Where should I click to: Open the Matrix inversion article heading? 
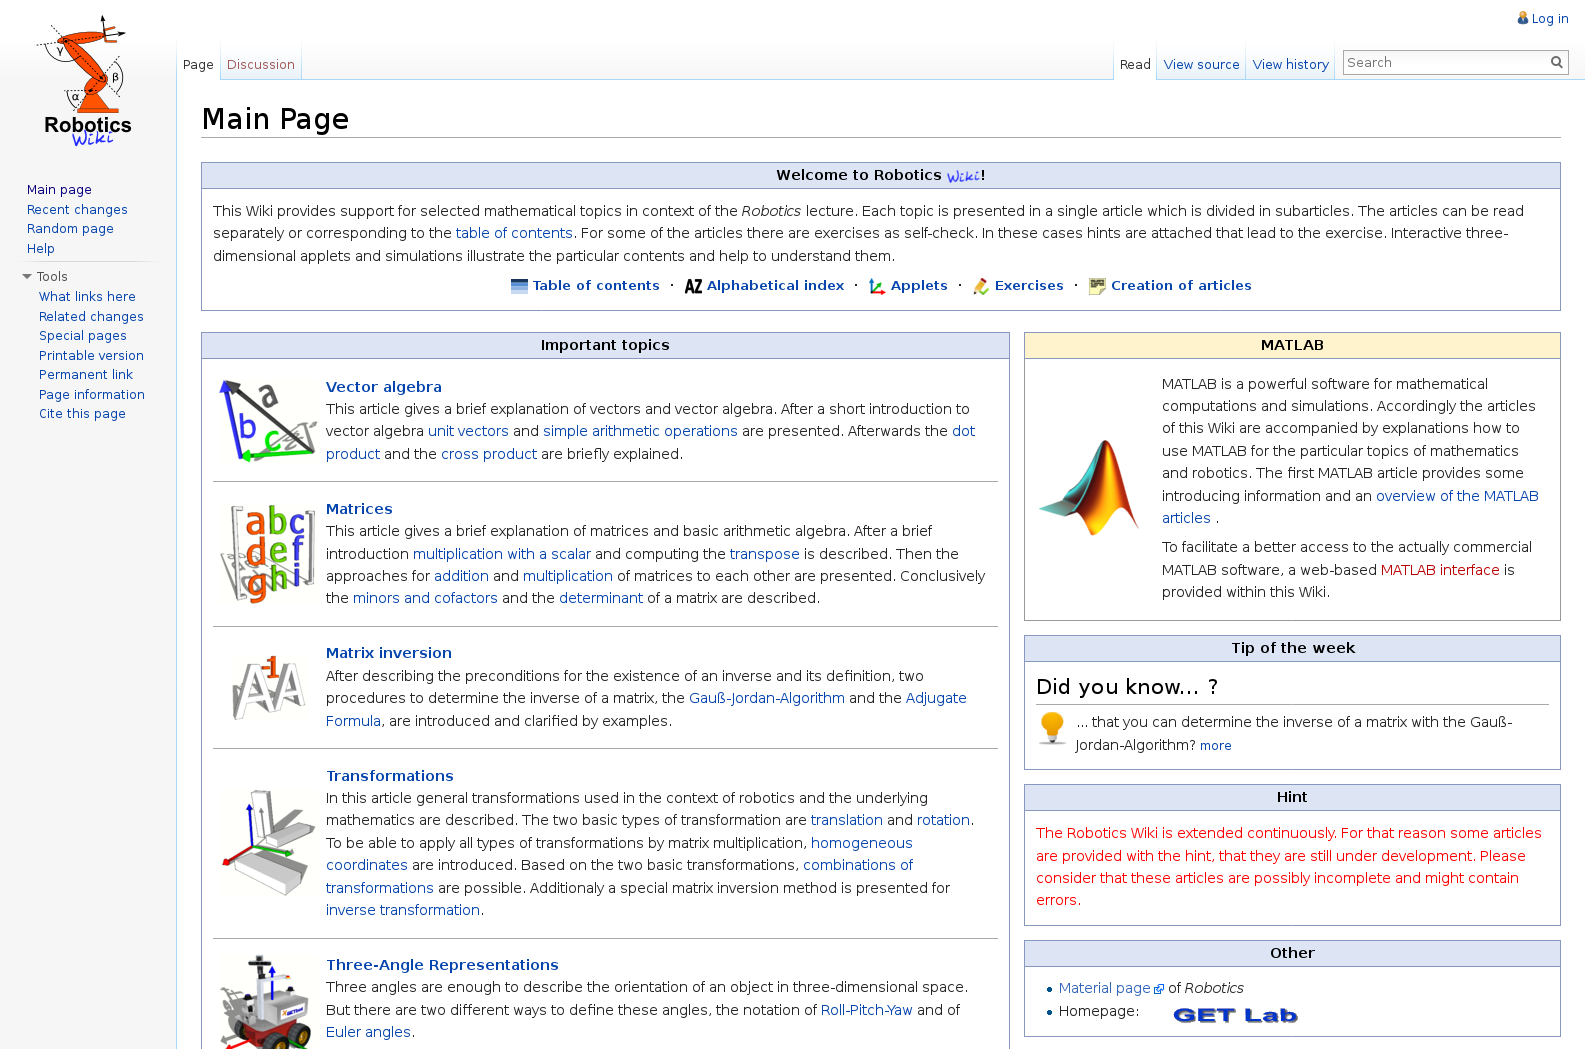pyautogui.click(x=389, y=653)
